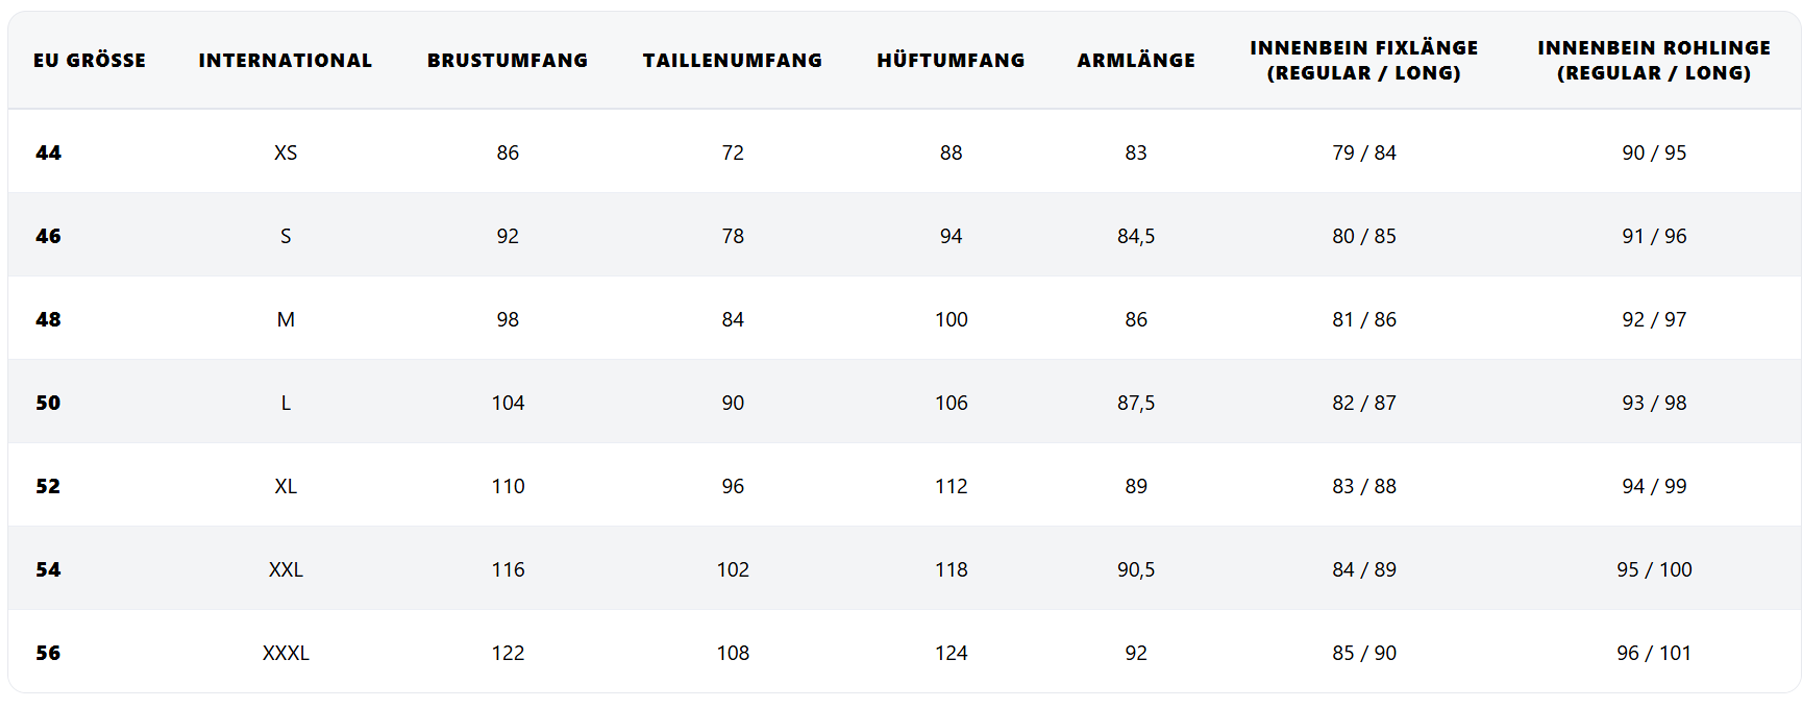Select Armlänge value 87,5 in L row
Image resolution: width=1804 pixels, height=706 pixels.
(x=1135, y=403)
